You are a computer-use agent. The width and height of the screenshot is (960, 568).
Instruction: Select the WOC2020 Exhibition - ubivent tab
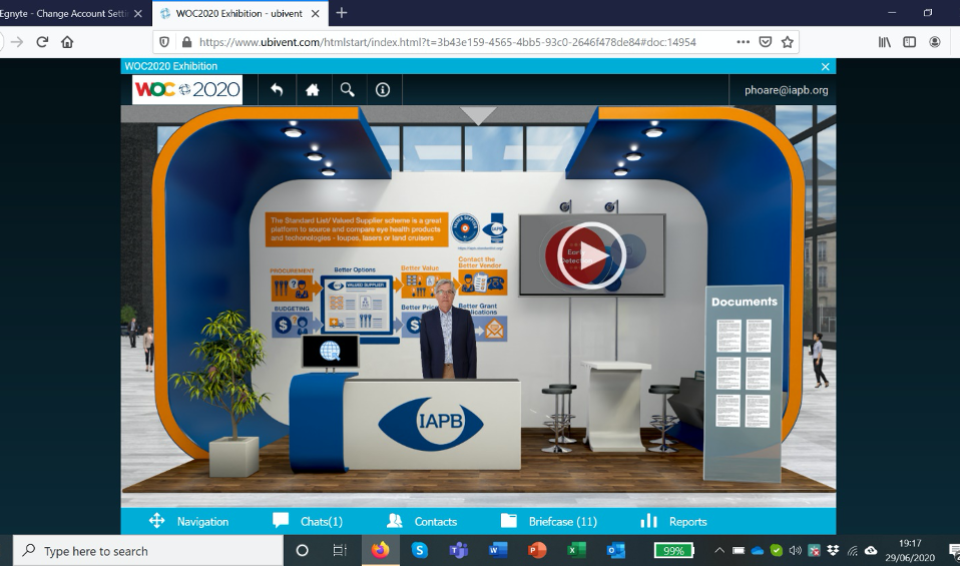[239, 13]
